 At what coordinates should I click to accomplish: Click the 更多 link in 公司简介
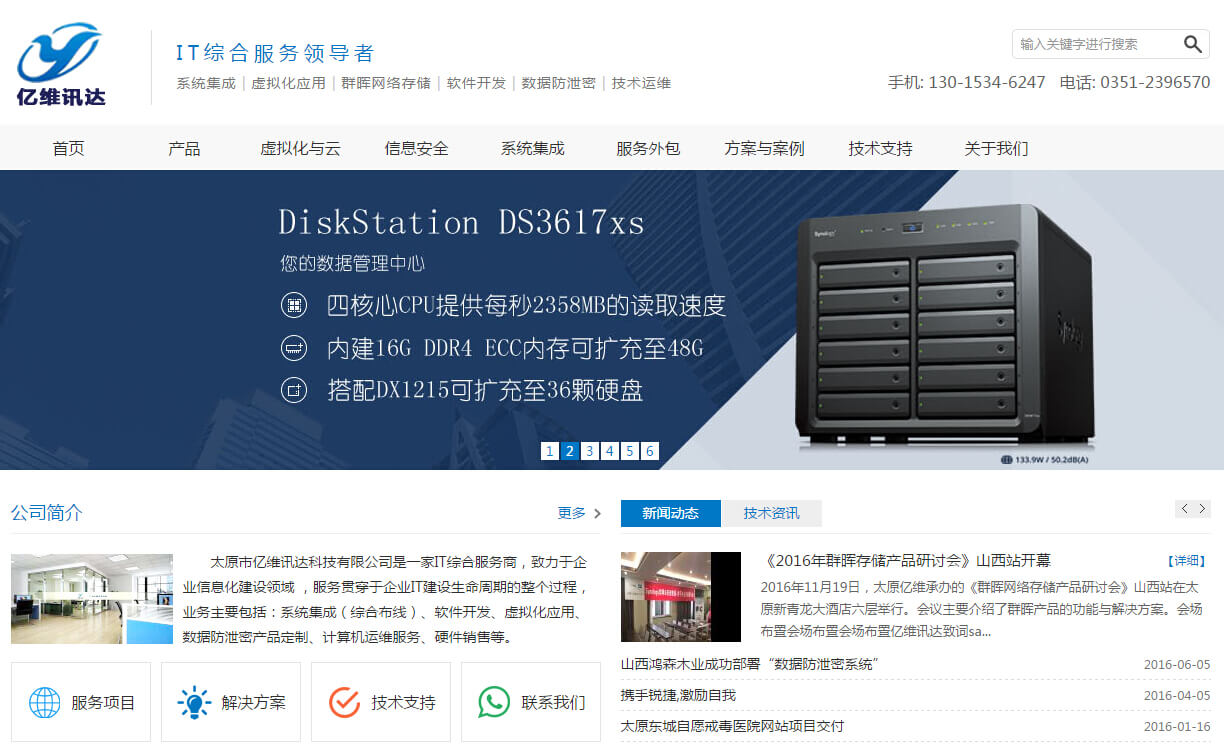click(572, 513)
